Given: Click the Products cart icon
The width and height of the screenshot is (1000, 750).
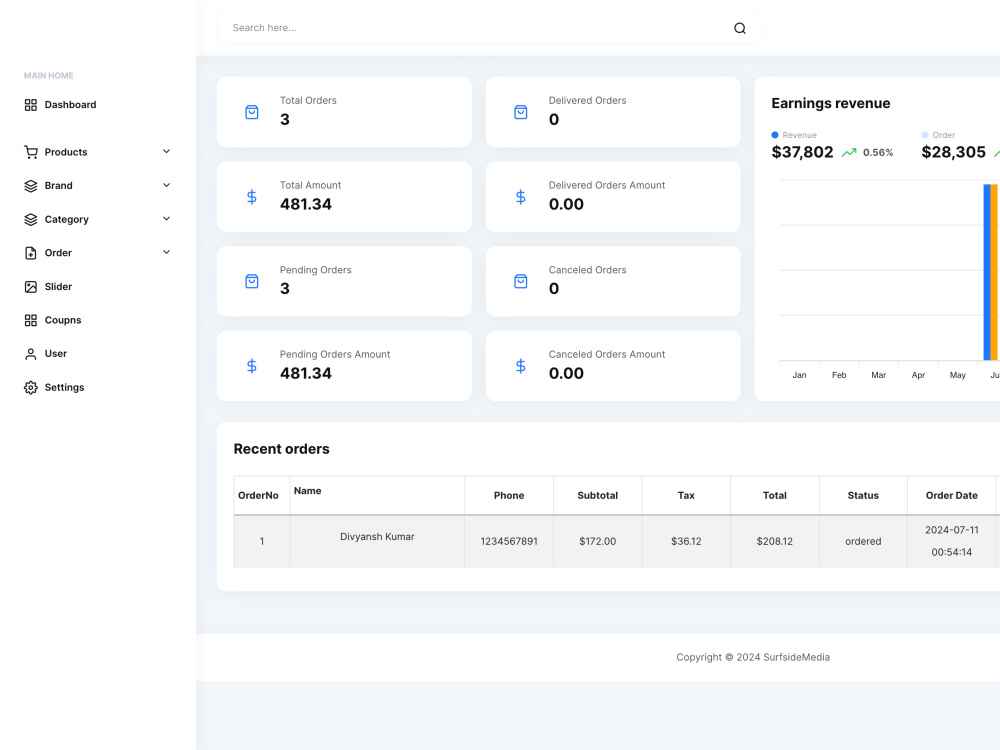Looking at the screenshot, I should coord(31,152).
